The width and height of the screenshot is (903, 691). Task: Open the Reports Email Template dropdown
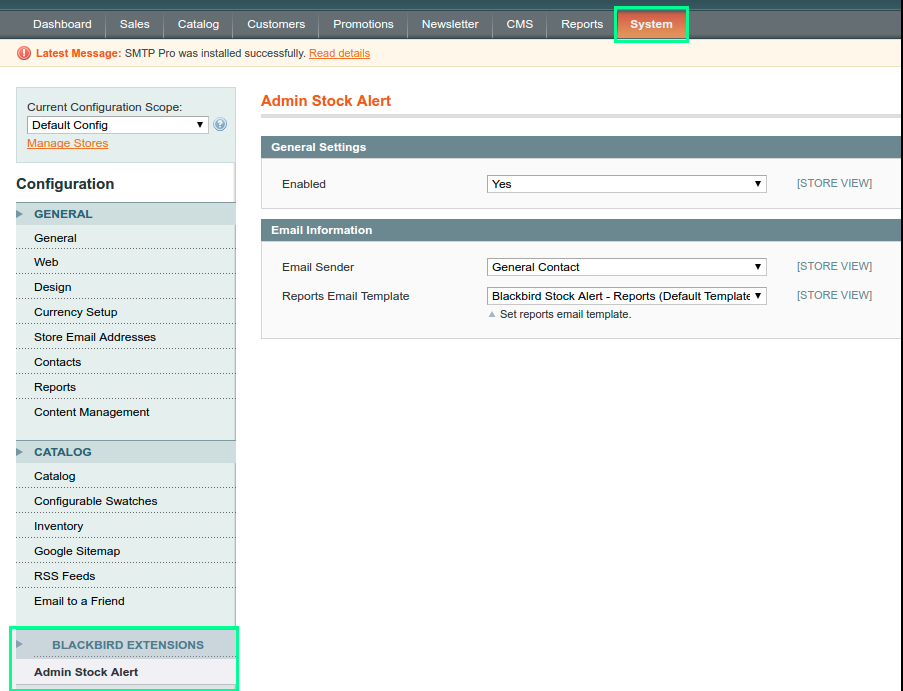coord(627,296)
